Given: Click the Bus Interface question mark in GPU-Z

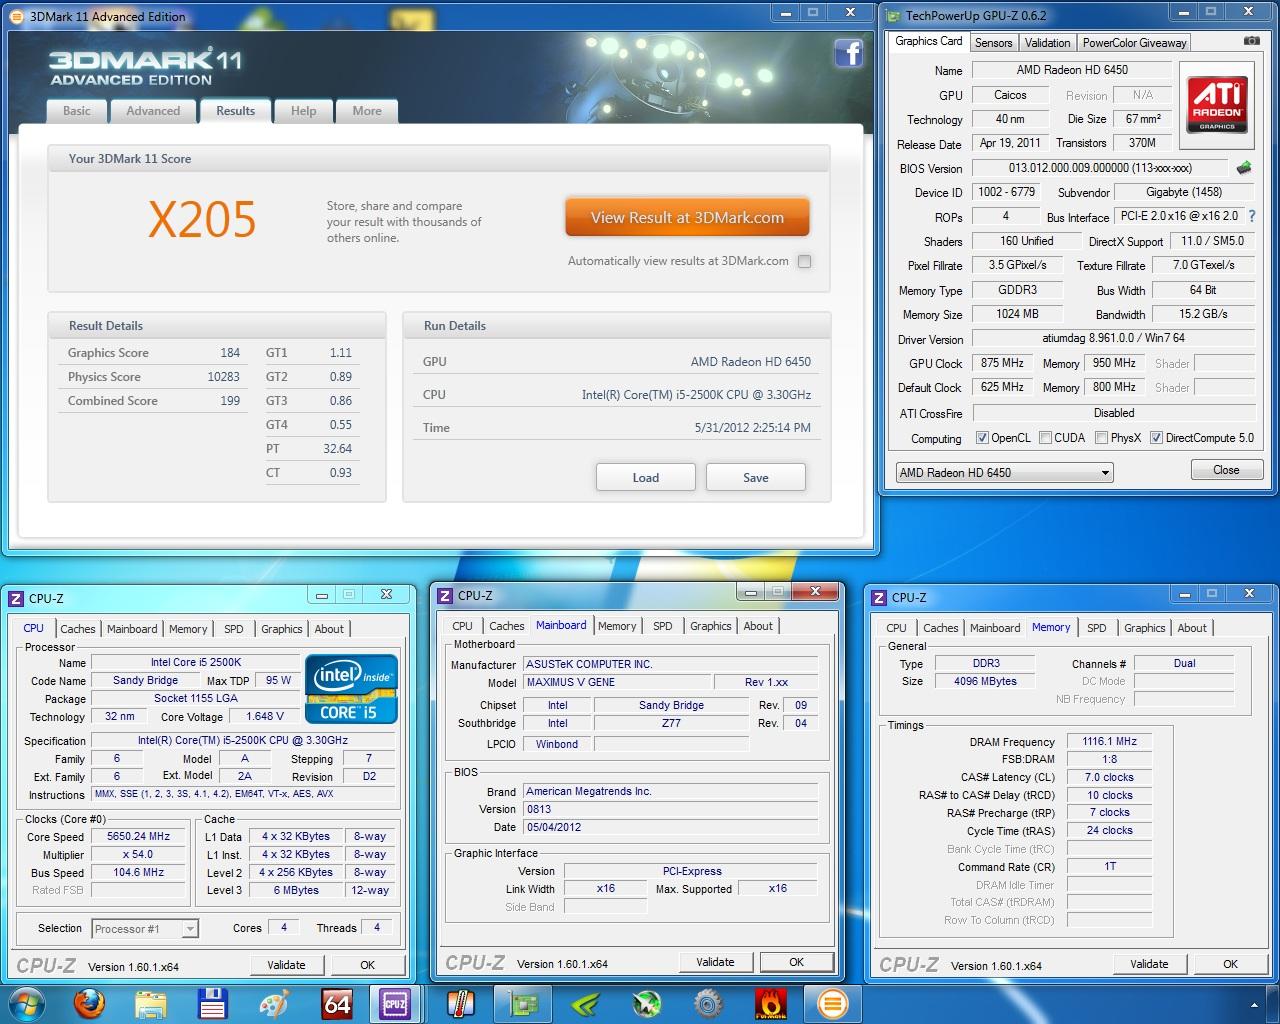Looking at the screenshot, I should tap(1252, 216).
